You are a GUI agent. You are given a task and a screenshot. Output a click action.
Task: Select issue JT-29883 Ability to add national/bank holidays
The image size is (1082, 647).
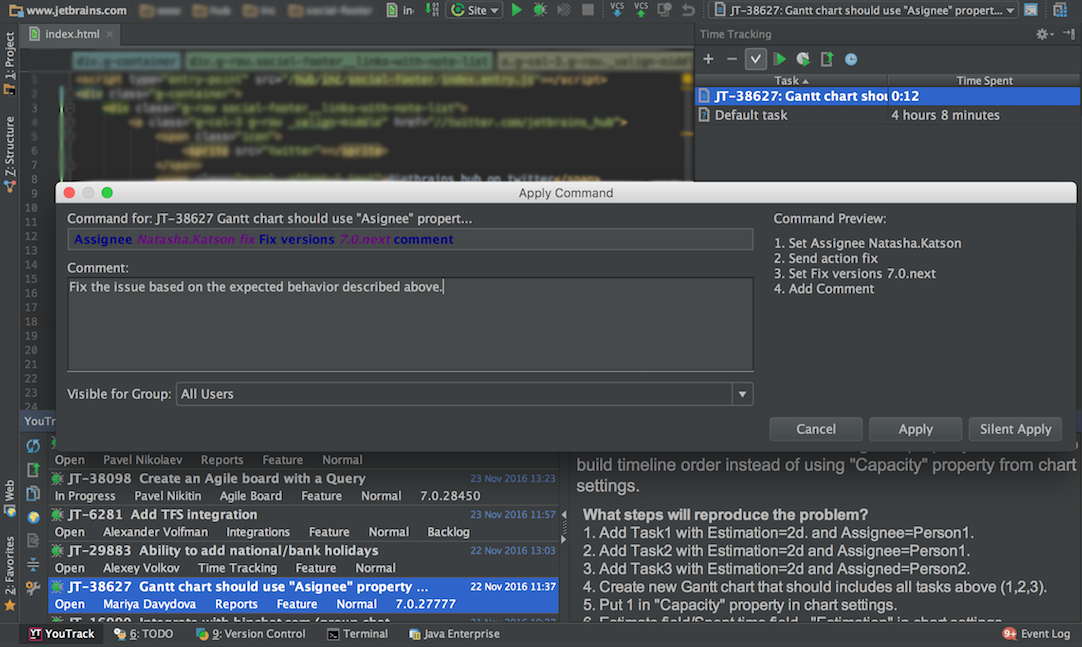point(304,559)
